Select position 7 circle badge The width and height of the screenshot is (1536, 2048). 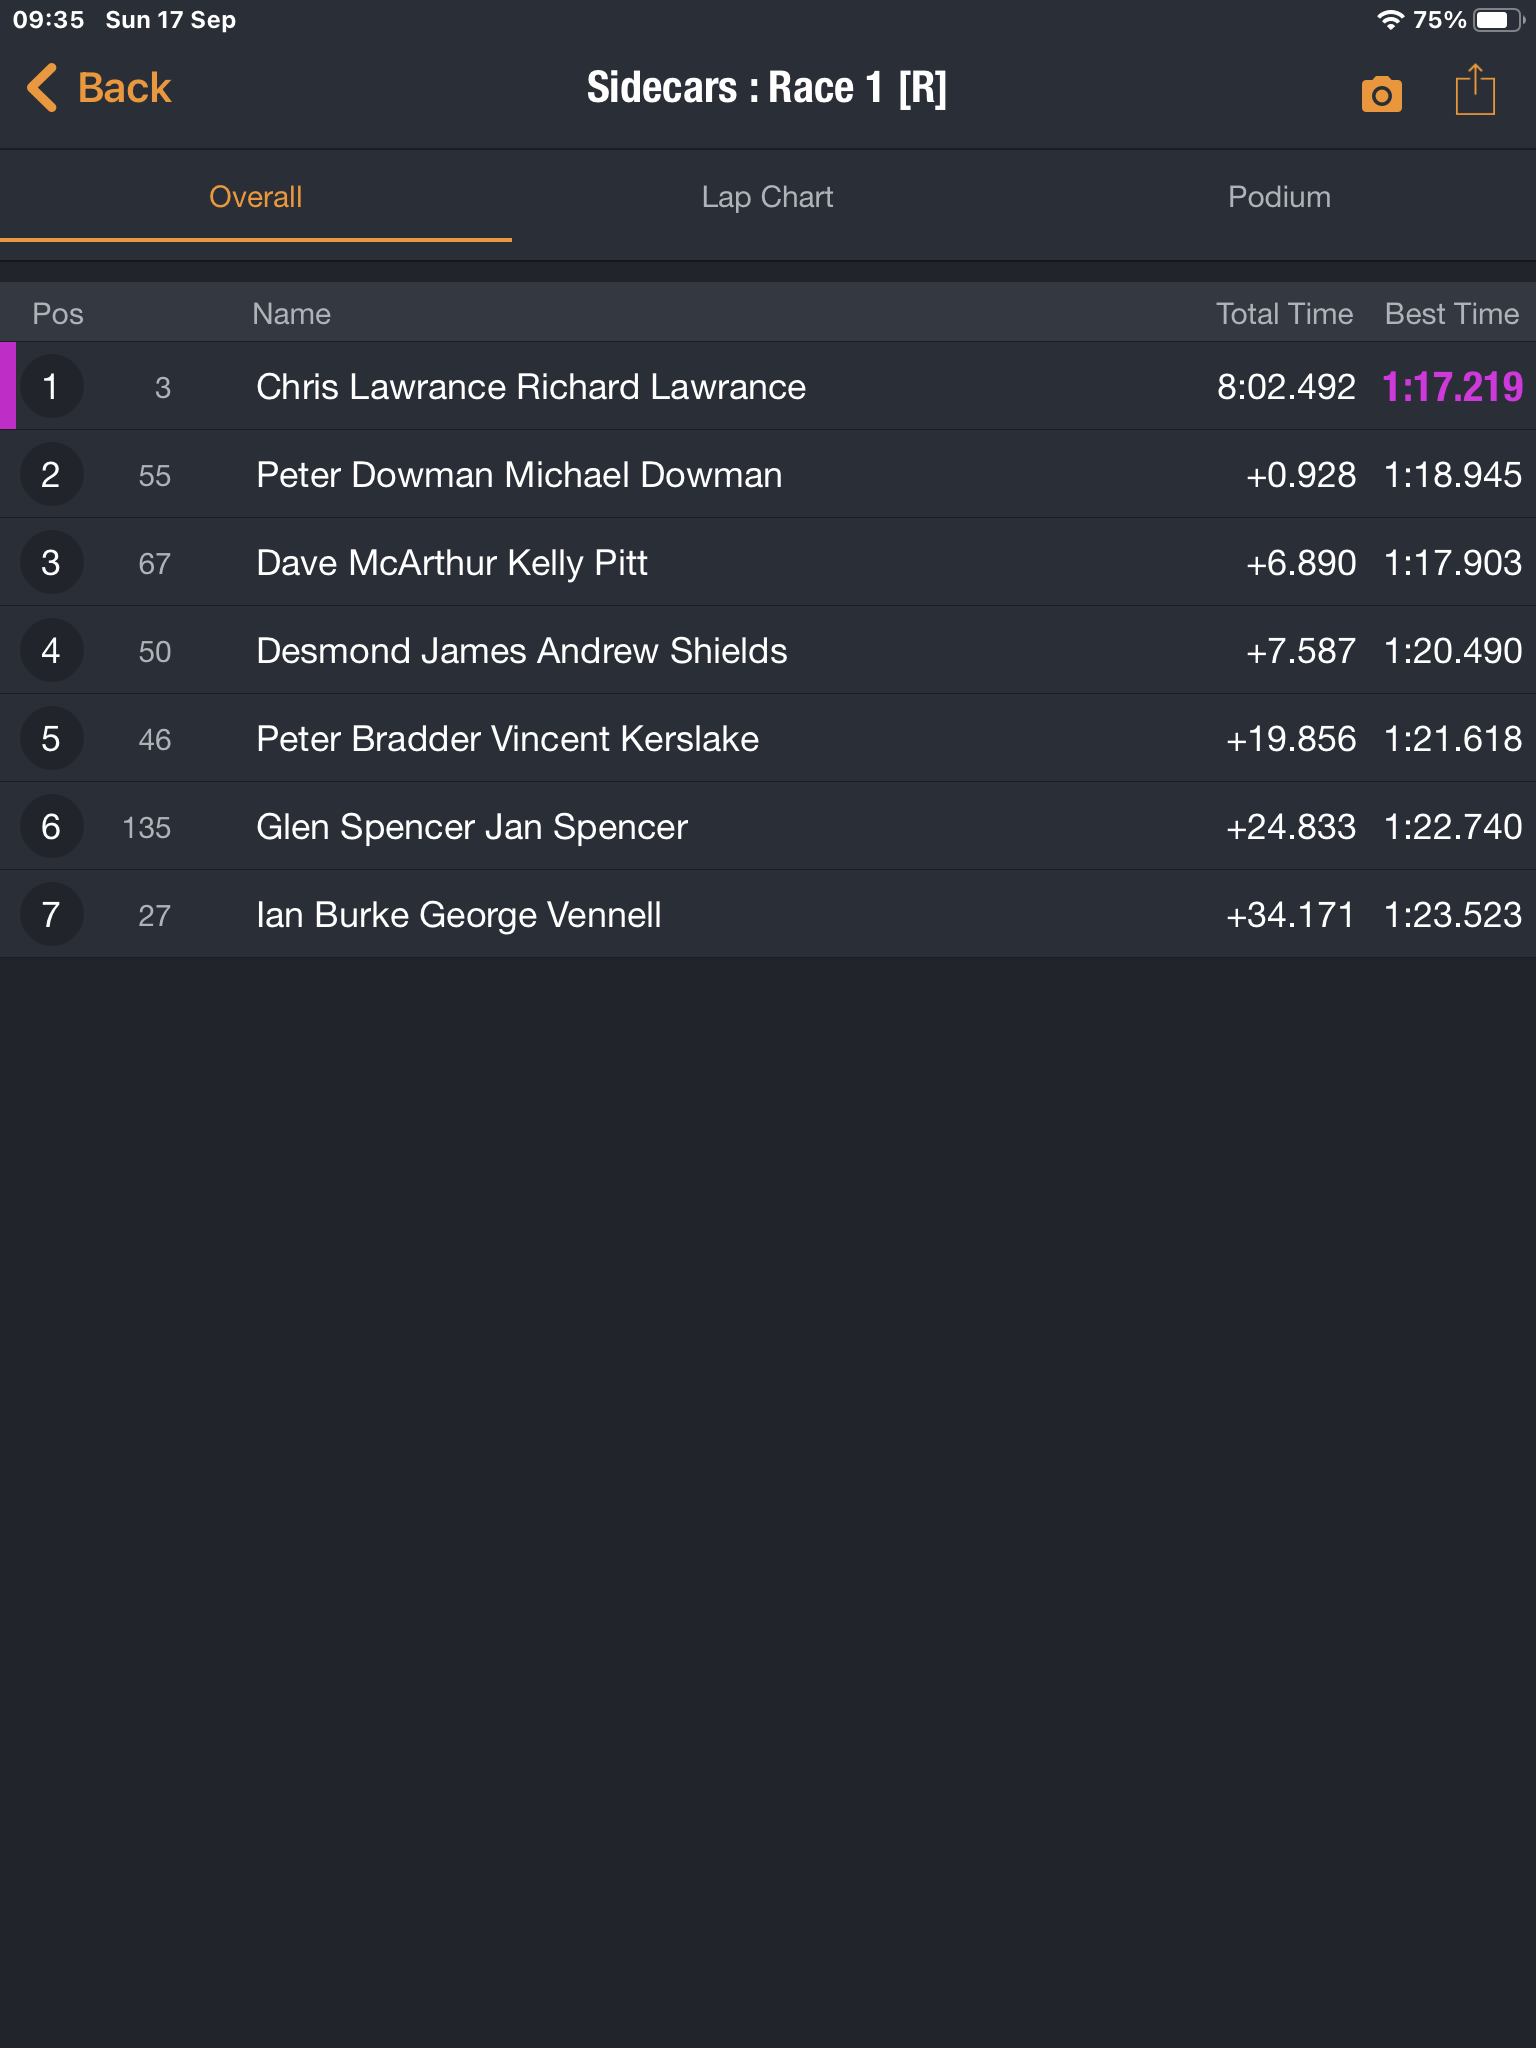tap(51, 915)
